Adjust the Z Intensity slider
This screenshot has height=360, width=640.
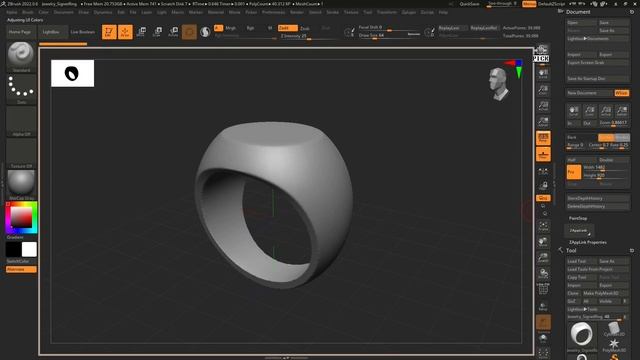coord(308,36)
